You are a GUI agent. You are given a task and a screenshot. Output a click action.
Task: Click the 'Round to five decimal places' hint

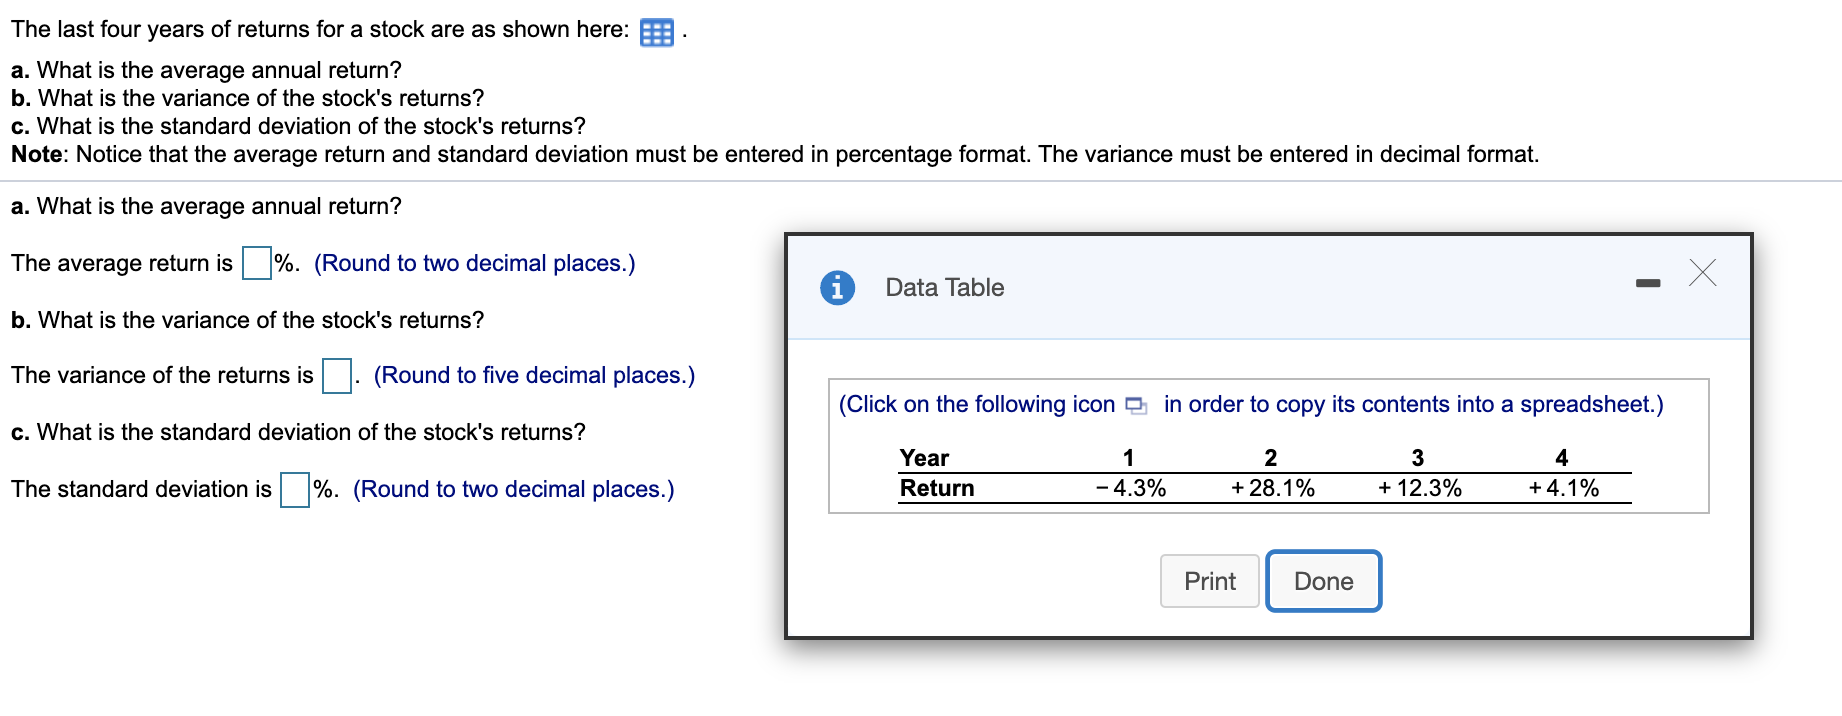click(534, 375)
